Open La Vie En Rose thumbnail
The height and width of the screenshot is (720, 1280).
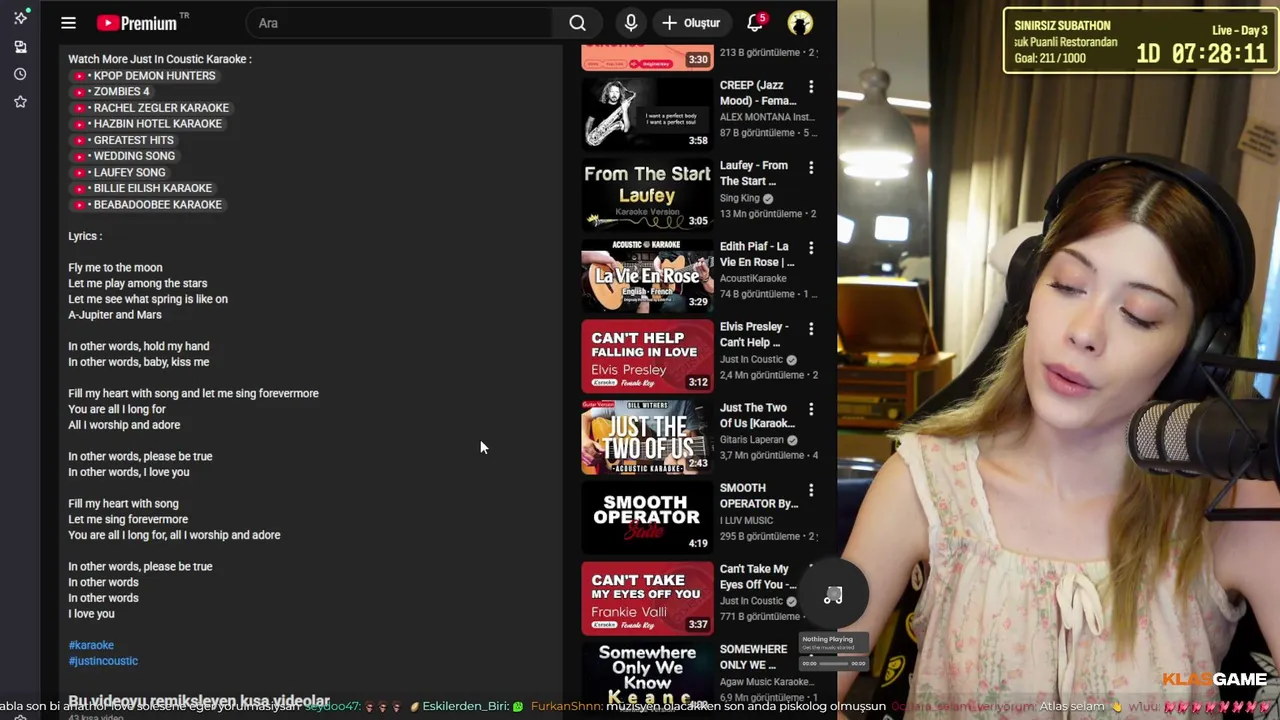tap(647, 275)
